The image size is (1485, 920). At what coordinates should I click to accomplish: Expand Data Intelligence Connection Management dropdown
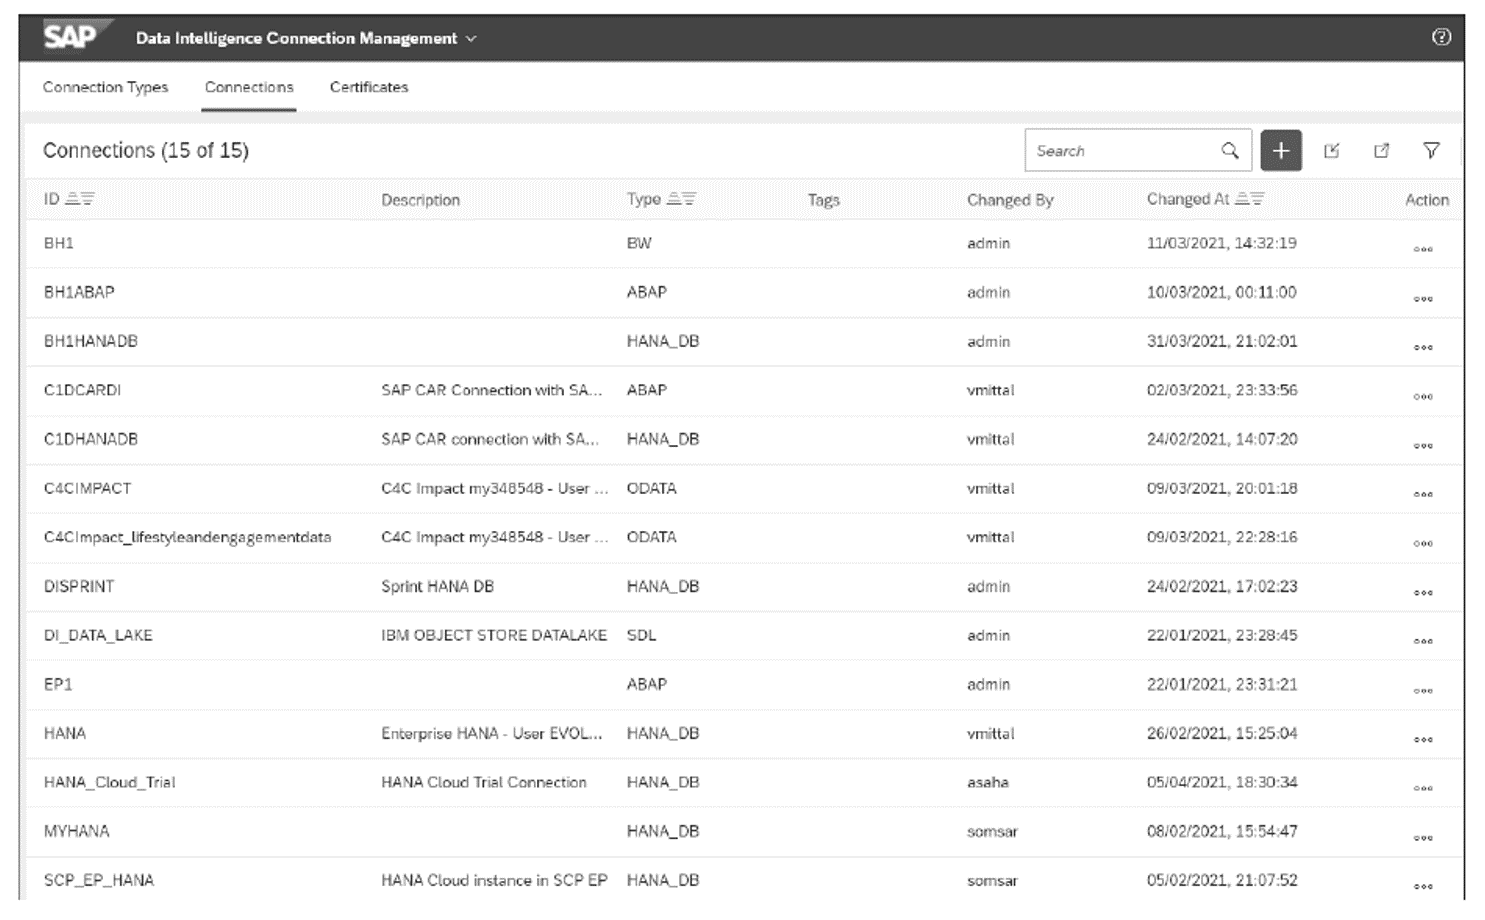click(x=471, y=39)
